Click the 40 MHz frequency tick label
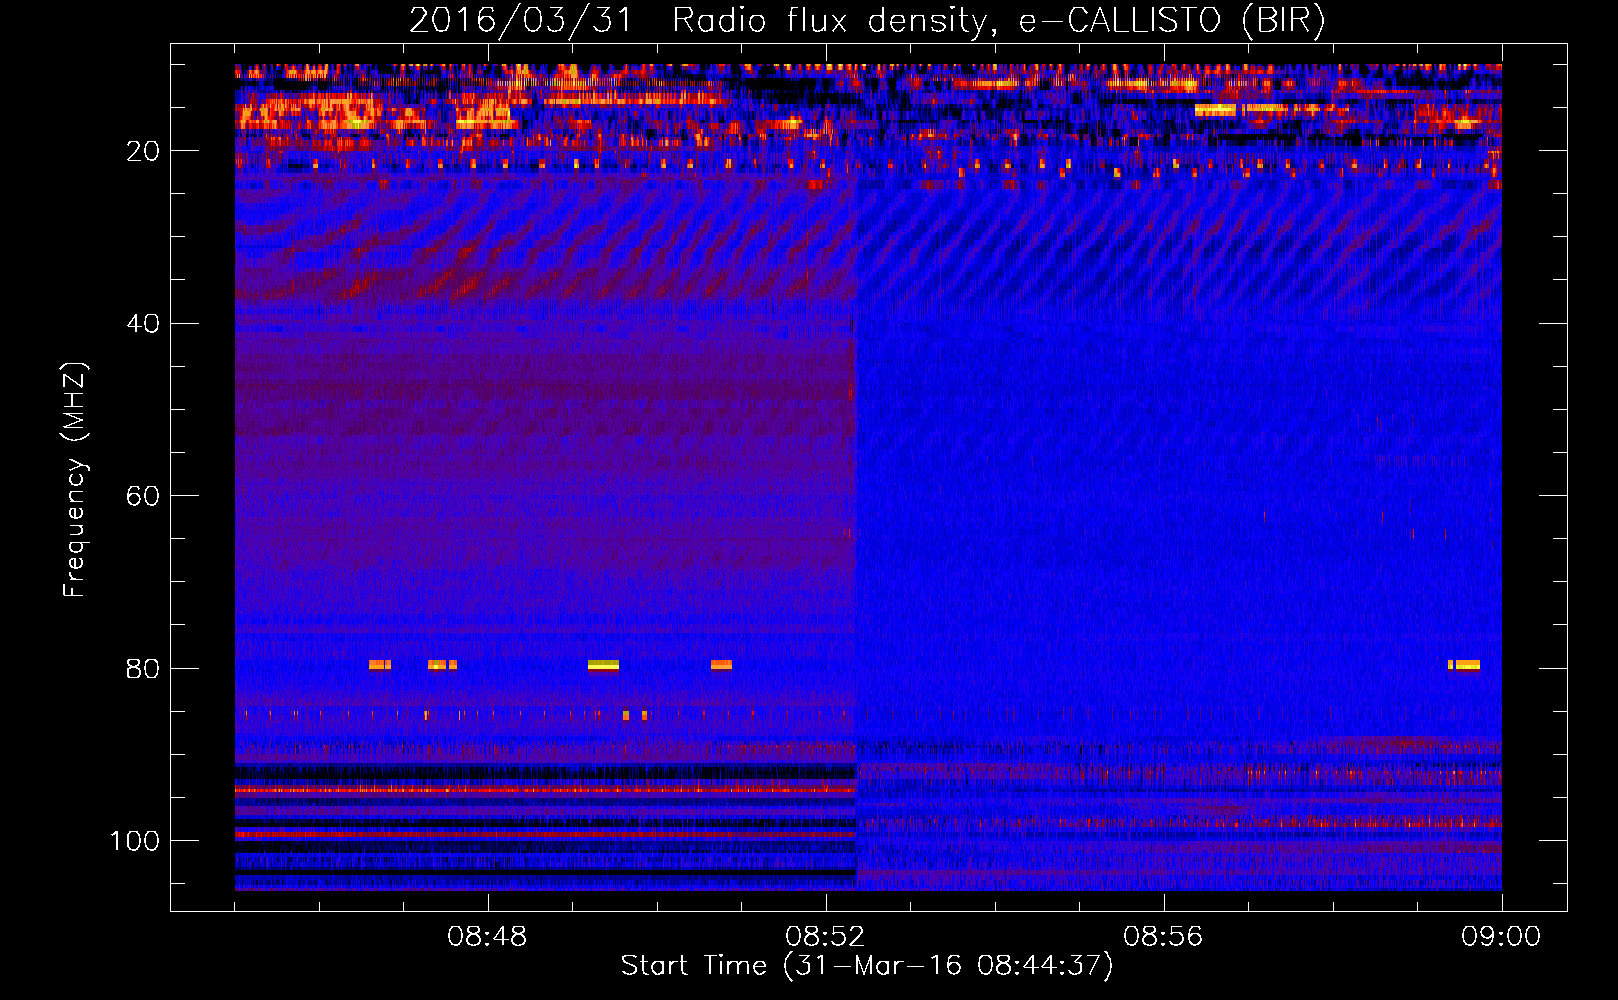Image resolution: width=1618 pixels, height=1000 pixels. coord(143,324)
